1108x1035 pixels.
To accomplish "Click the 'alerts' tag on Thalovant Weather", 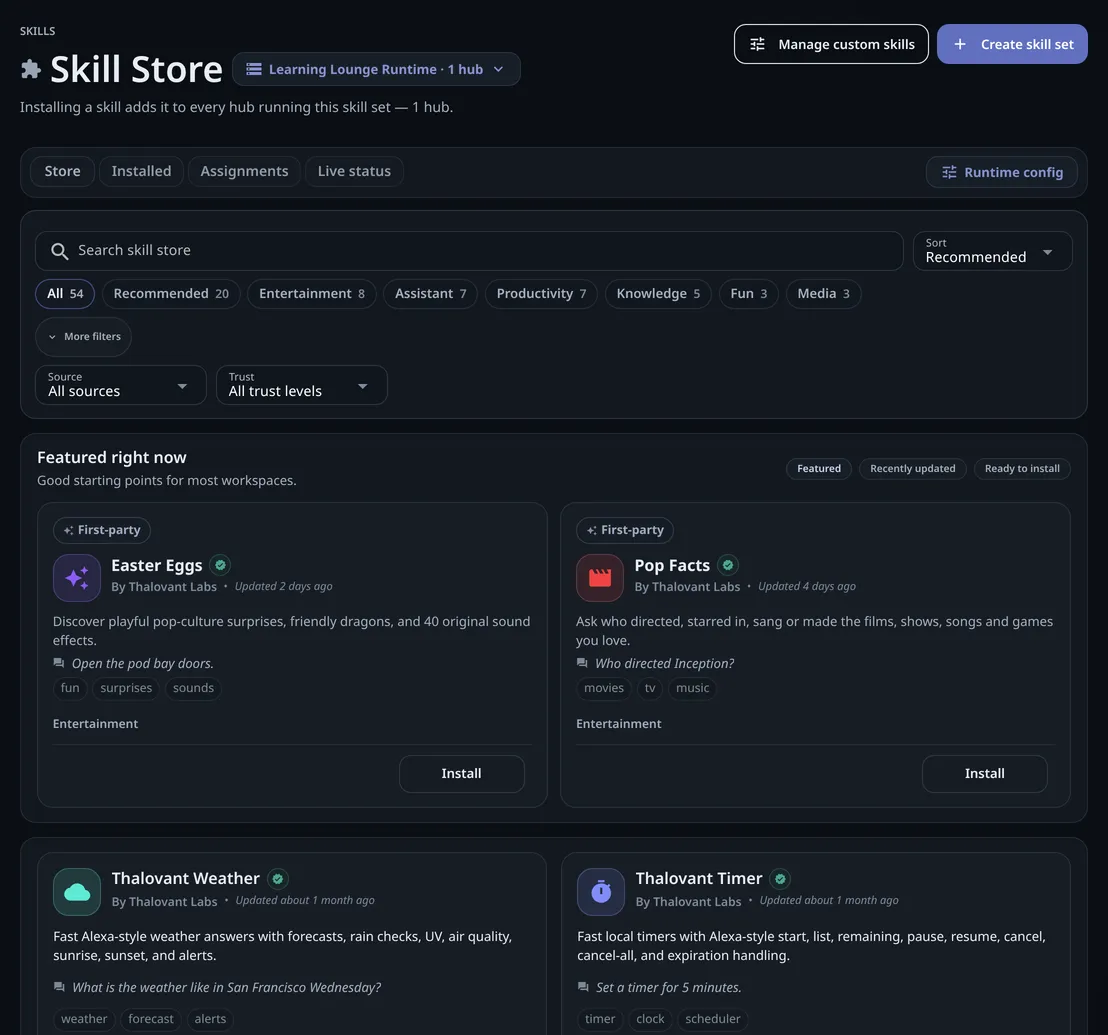I will pyautogui.click(x=210, y=1019).
